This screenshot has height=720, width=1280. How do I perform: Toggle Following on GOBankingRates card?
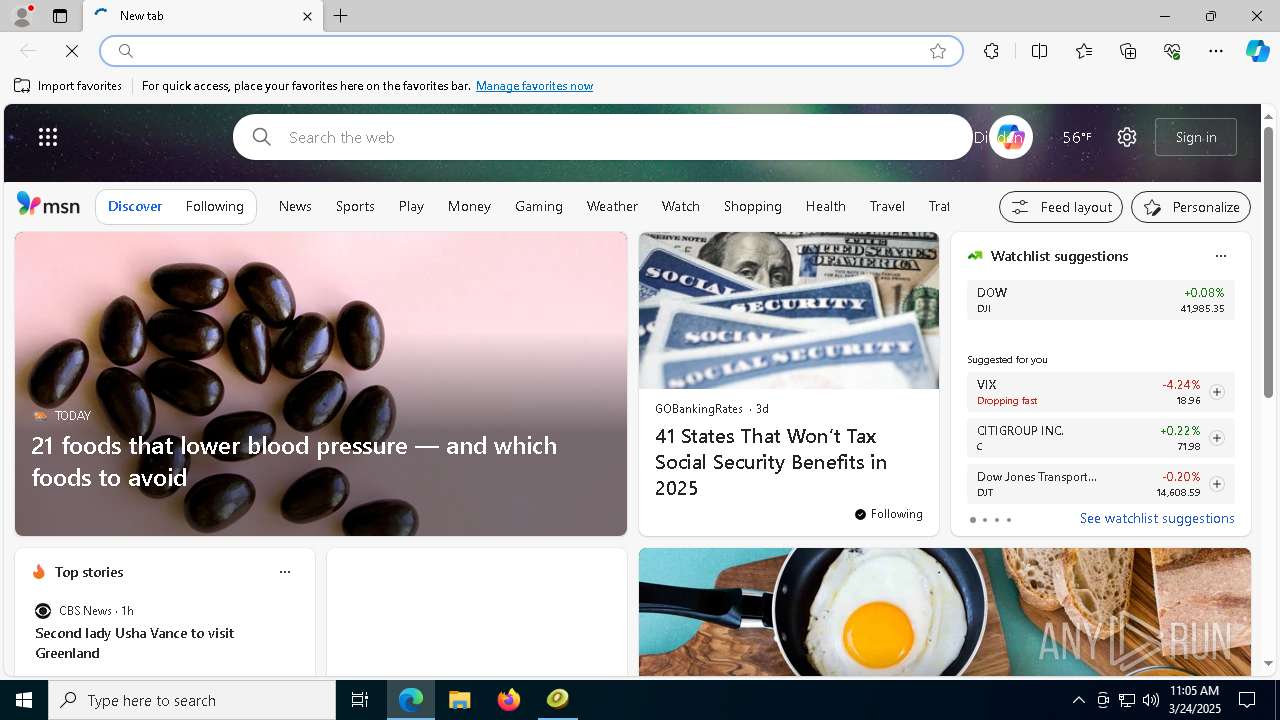coord(888,514)
